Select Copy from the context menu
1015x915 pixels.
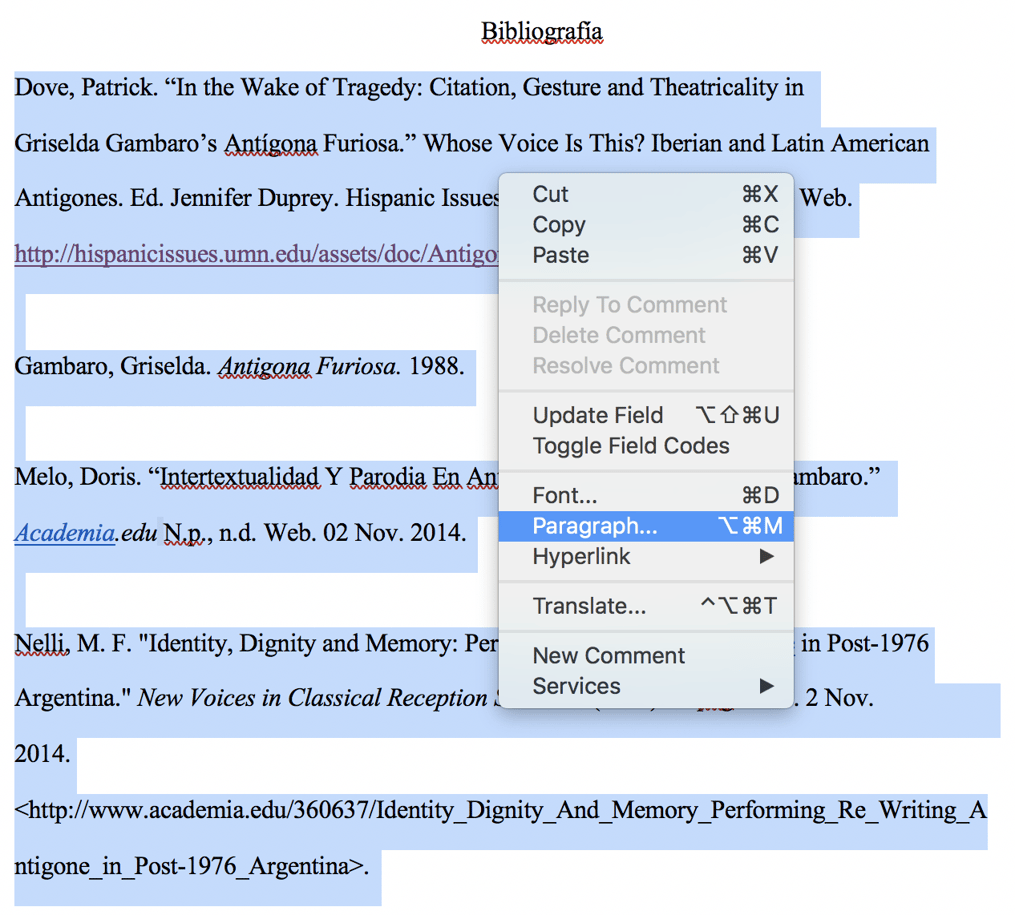557,225
